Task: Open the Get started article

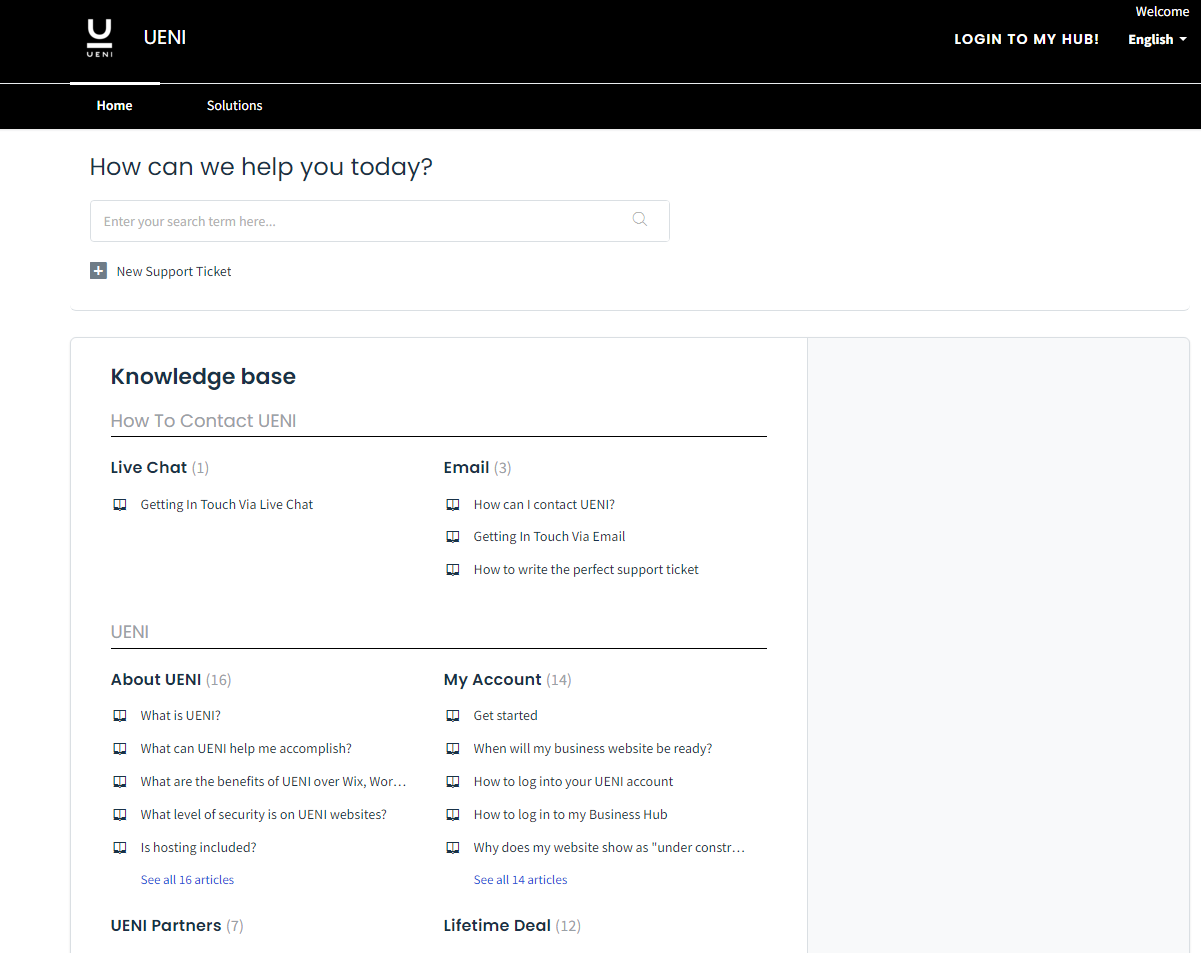Action: point(506,716)
